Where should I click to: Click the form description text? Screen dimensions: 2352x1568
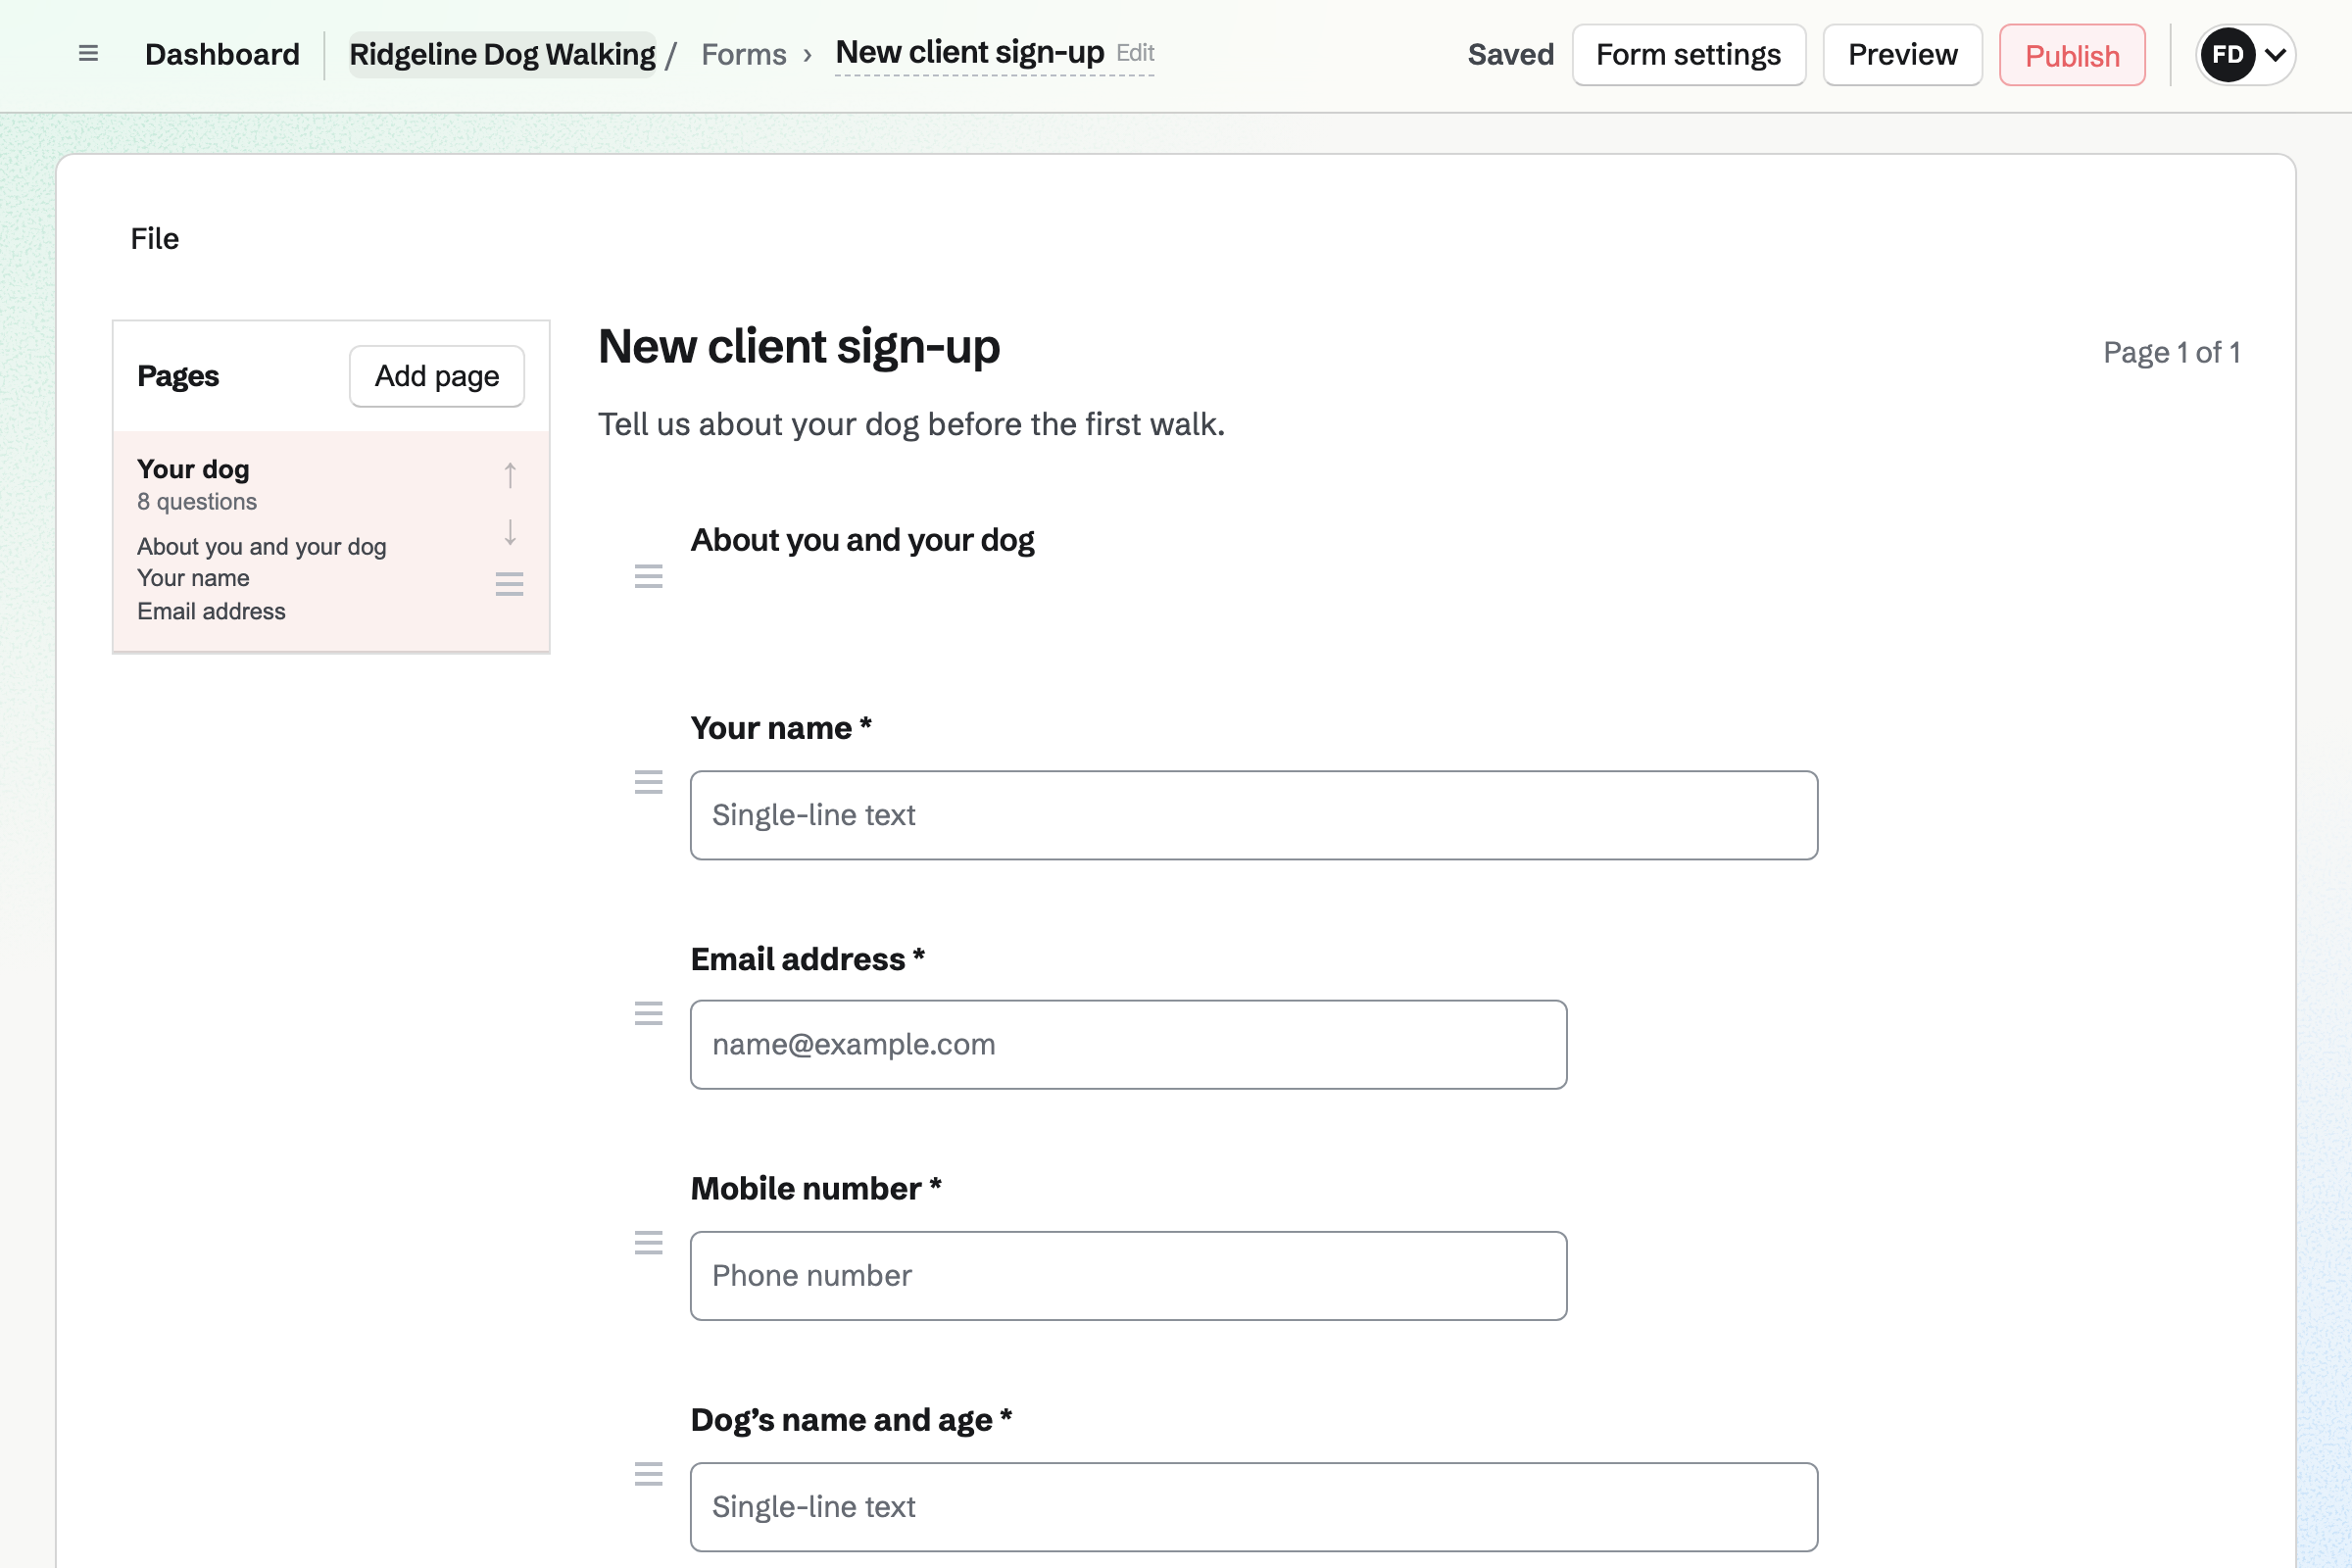[911, 424]
